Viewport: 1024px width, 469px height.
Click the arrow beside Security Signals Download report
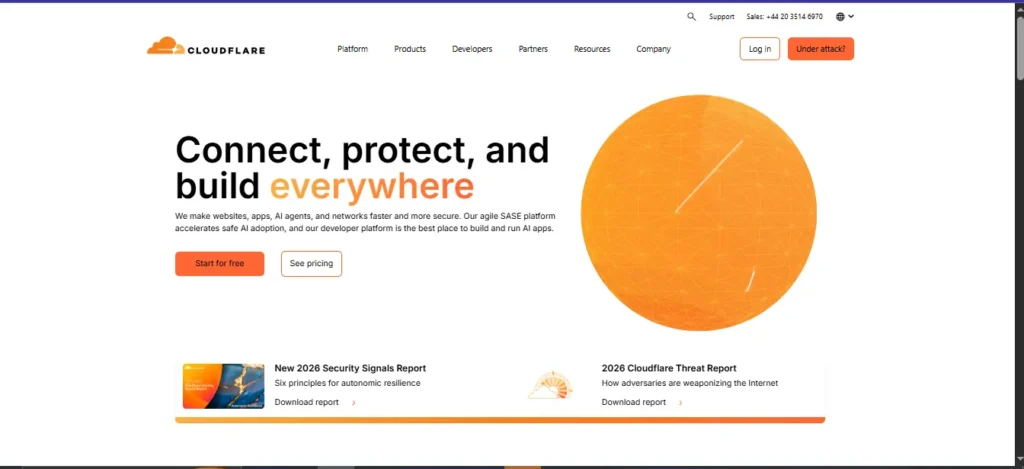[x=354, y=403]
